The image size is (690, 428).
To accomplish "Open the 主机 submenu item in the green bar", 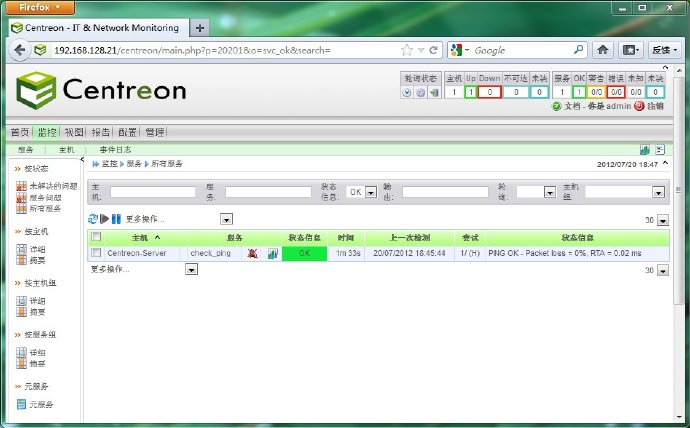I will (x=66, y=150).
